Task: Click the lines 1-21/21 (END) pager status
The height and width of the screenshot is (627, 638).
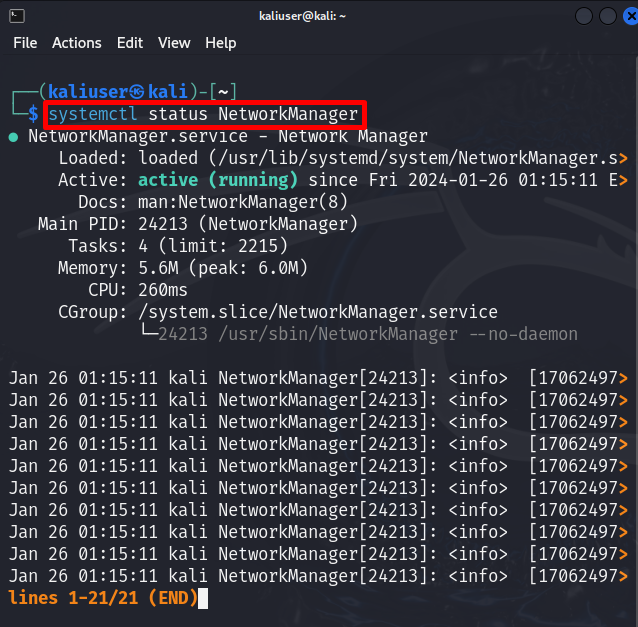Action: click(103, 598)
